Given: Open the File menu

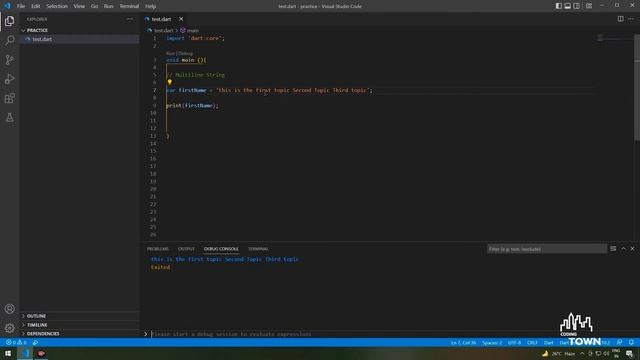Looking at the screenshot, I should point(21,6).
